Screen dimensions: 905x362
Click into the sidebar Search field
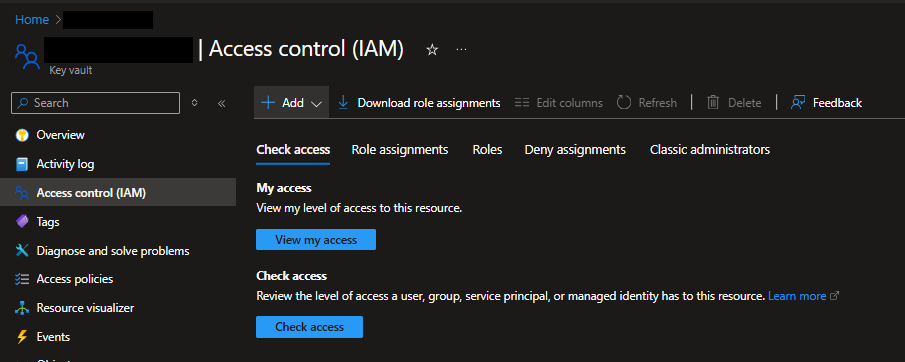coord(95,103)
